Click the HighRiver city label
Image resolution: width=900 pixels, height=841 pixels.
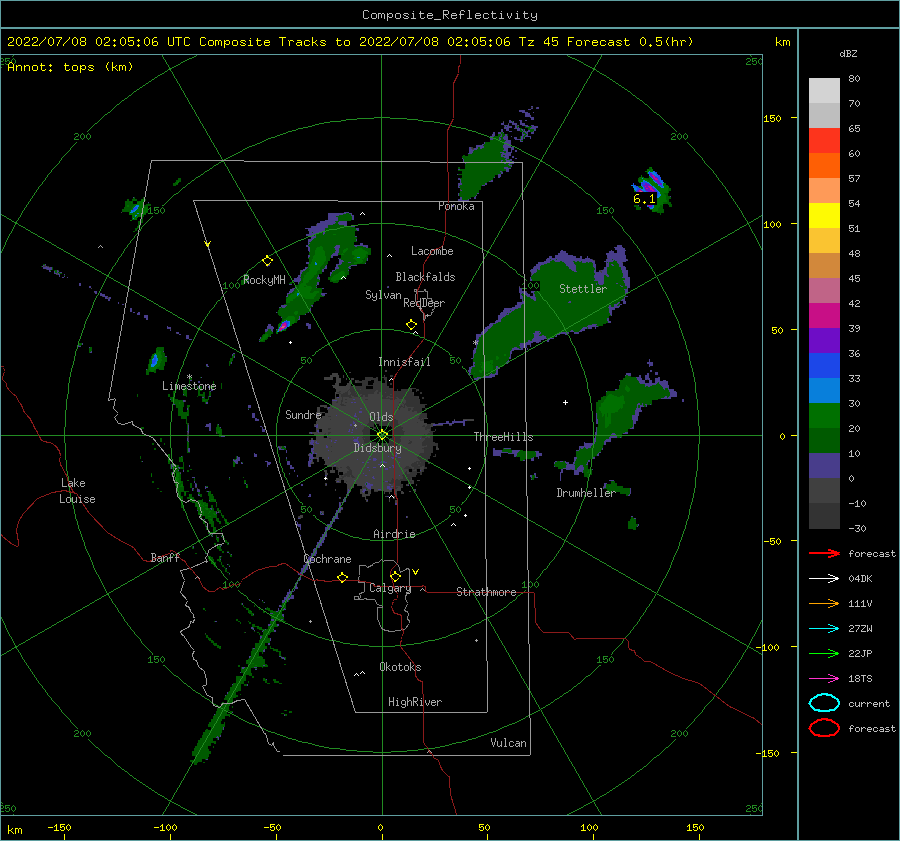point(415,702)
